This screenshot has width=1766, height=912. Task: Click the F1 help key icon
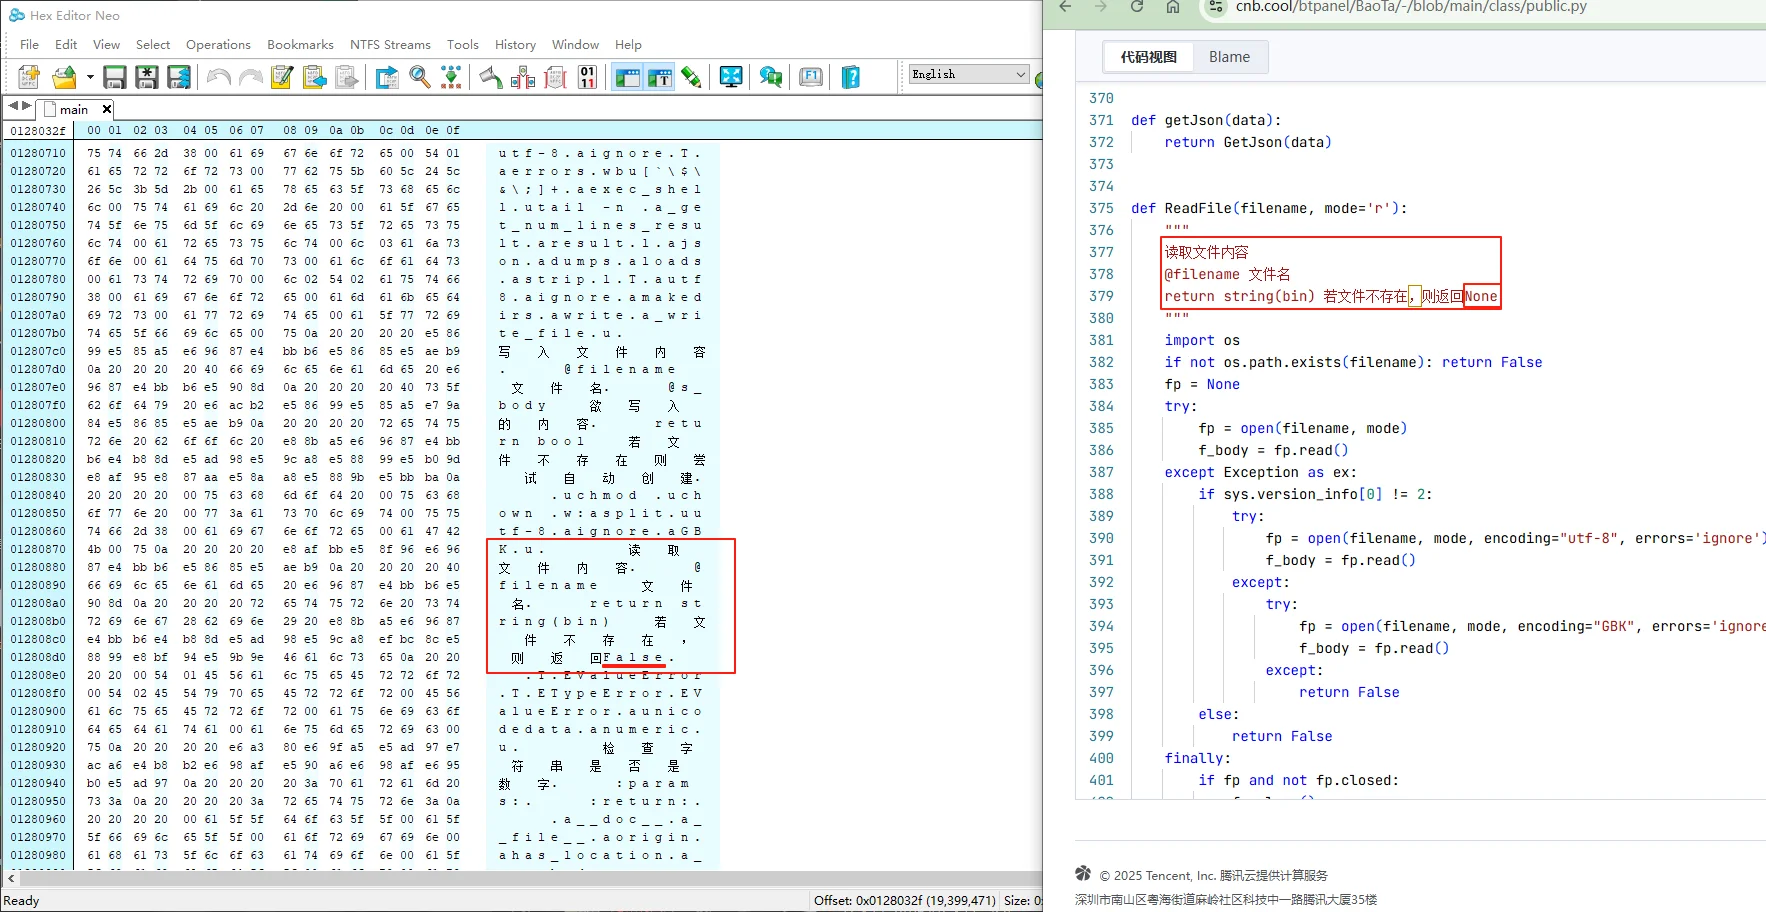point(811,77)
